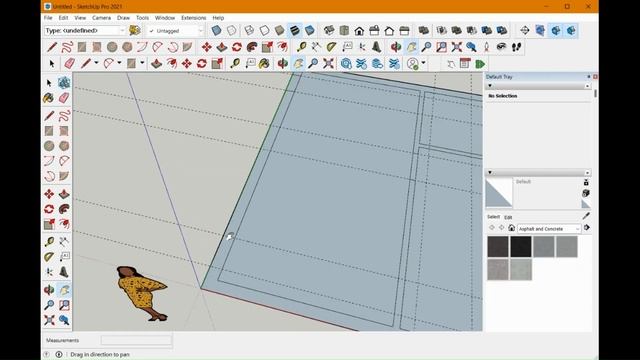The image size is (640, 360).
Task: Toggle Display Section Cuts
Action: [x=556, y=31]
